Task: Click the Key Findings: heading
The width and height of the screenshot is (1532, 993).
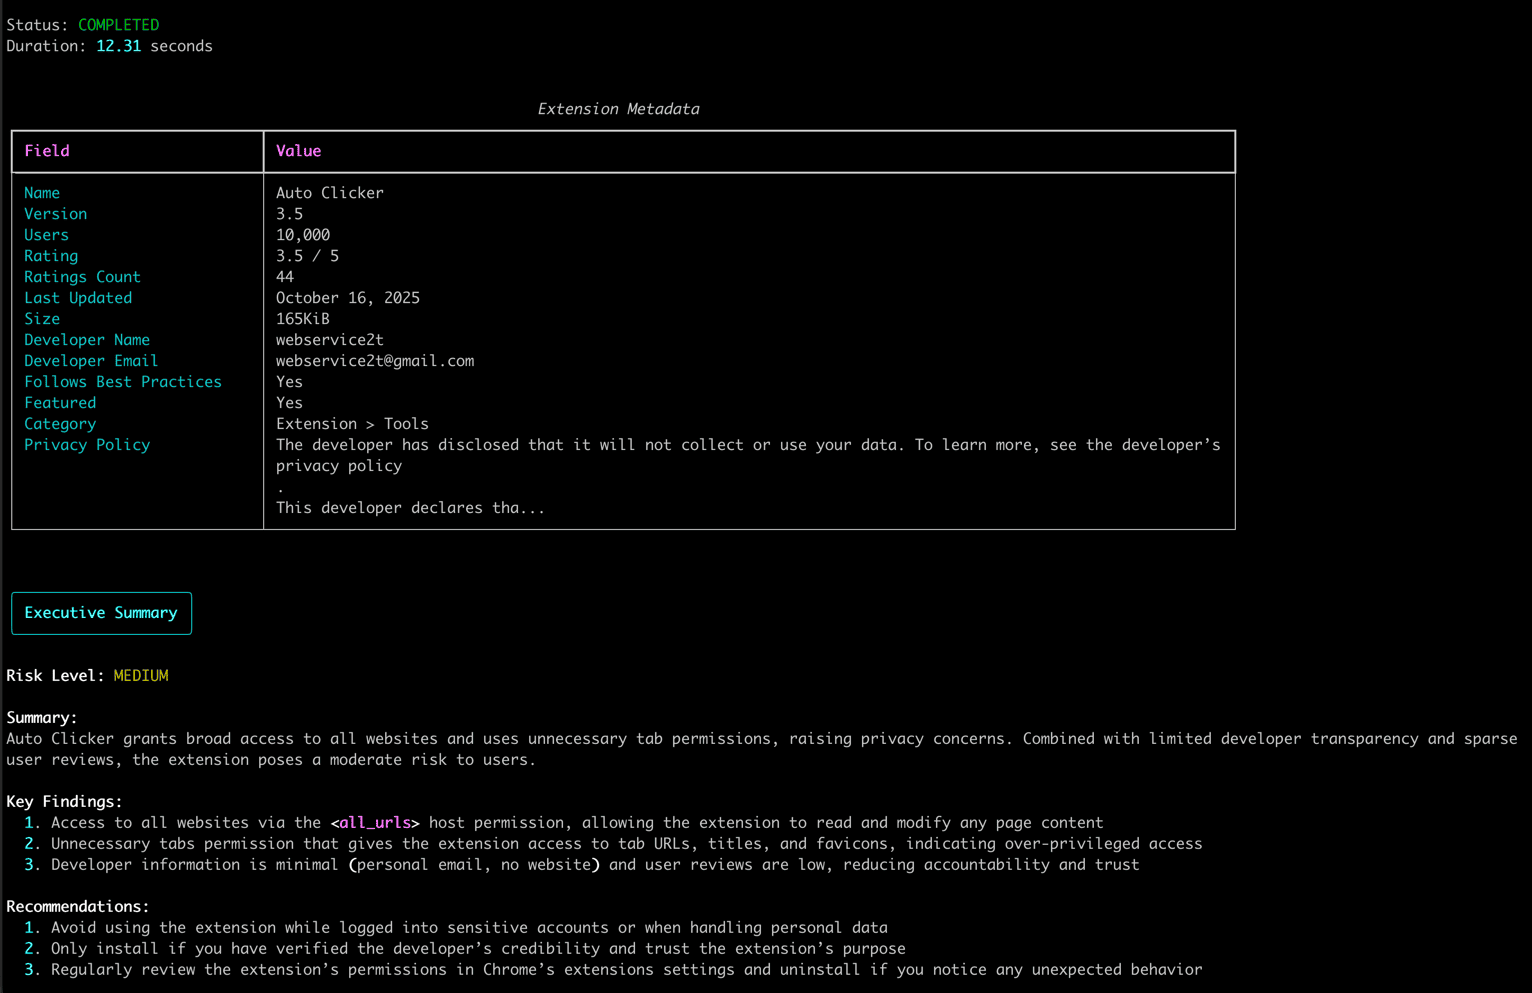Action: point(64,802)
